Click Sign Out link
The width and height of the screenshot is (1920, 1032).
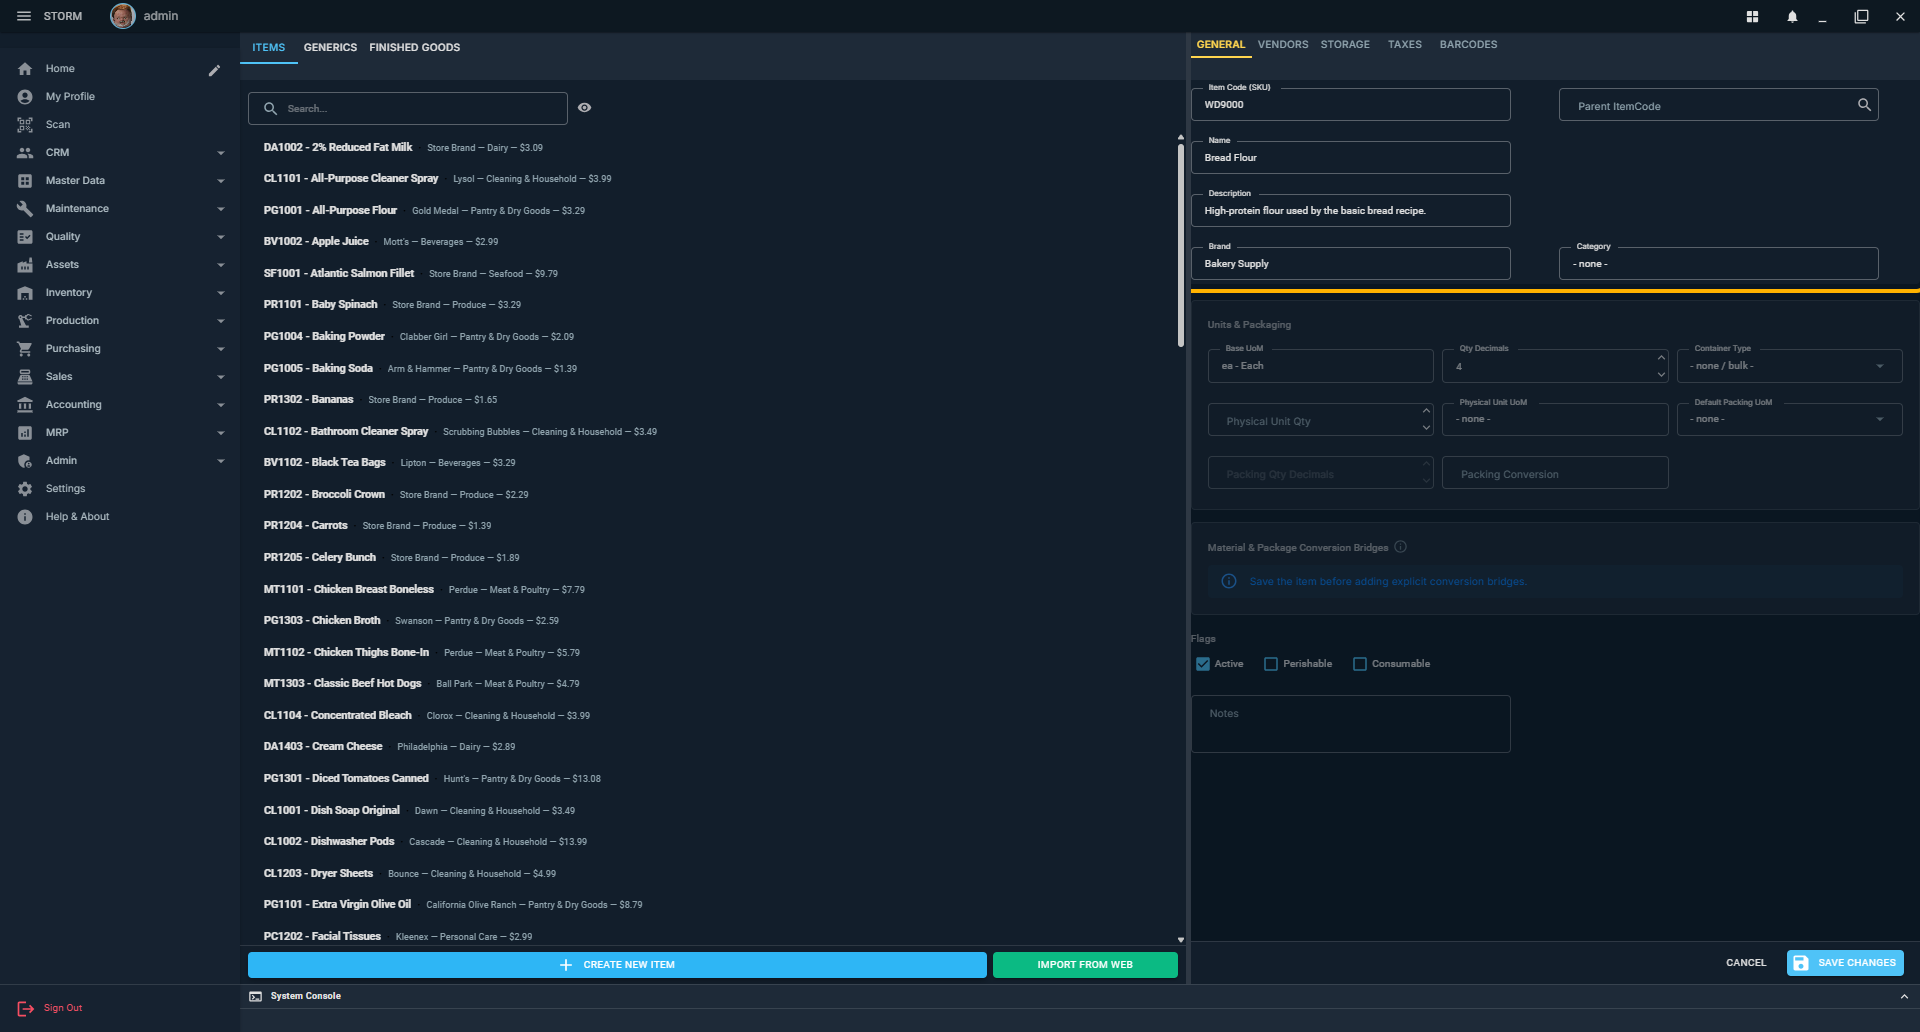[63, 1008]
